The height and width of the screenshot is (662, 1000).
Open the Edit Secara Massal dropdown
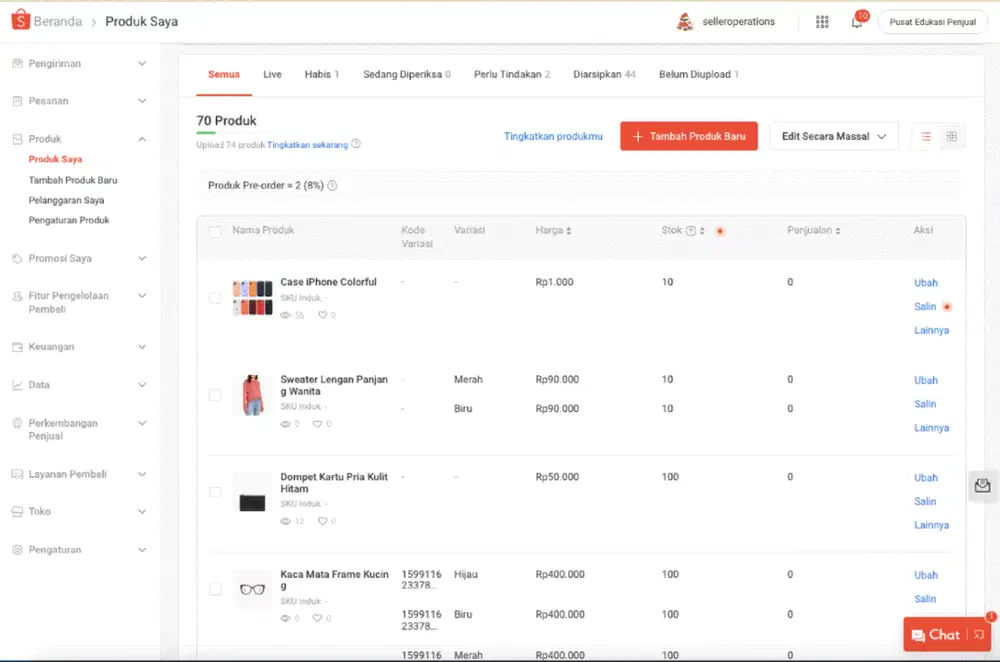pos(834,136)
